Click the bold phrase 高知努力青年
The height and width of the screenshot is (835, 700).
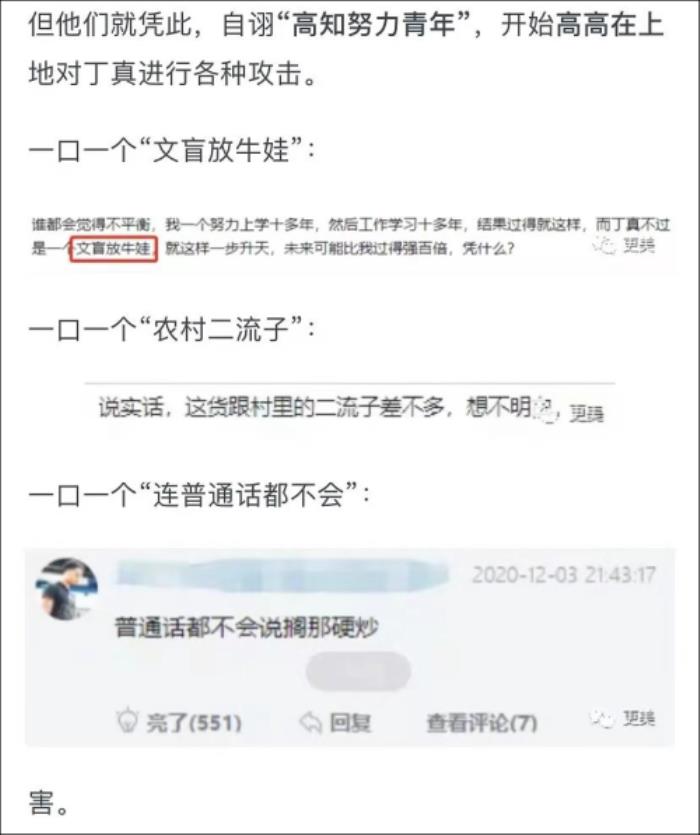(373, 24)
